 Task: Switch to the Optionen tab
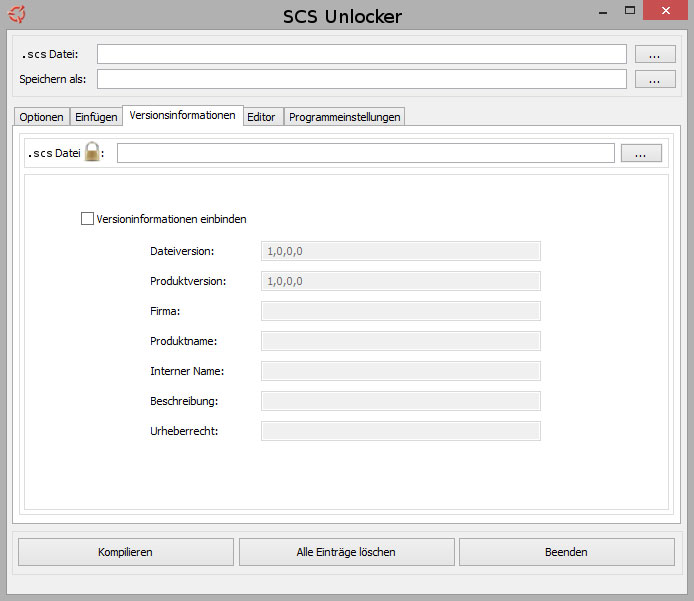tap(41, 117)
